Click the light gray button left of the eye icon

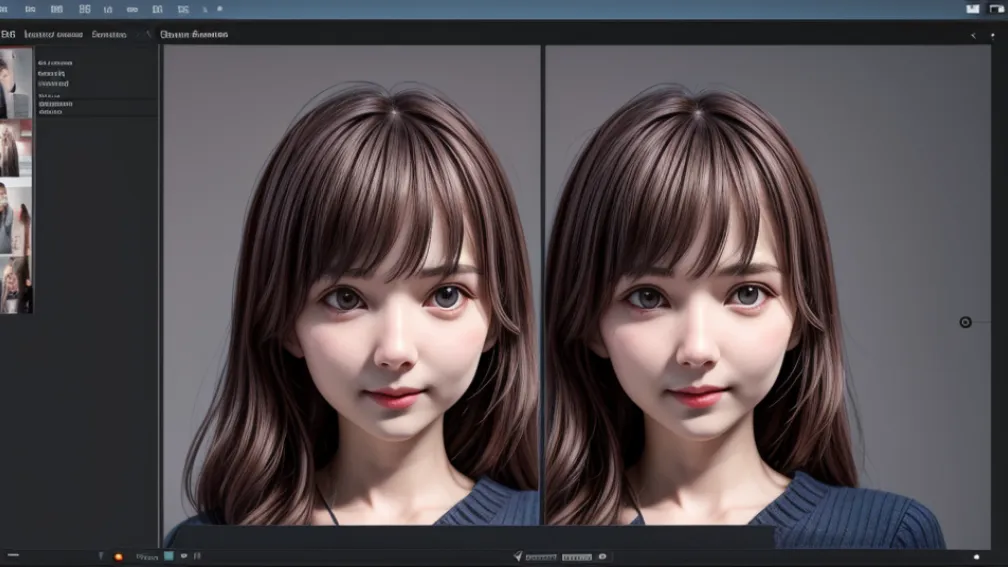tap(576, 557)
